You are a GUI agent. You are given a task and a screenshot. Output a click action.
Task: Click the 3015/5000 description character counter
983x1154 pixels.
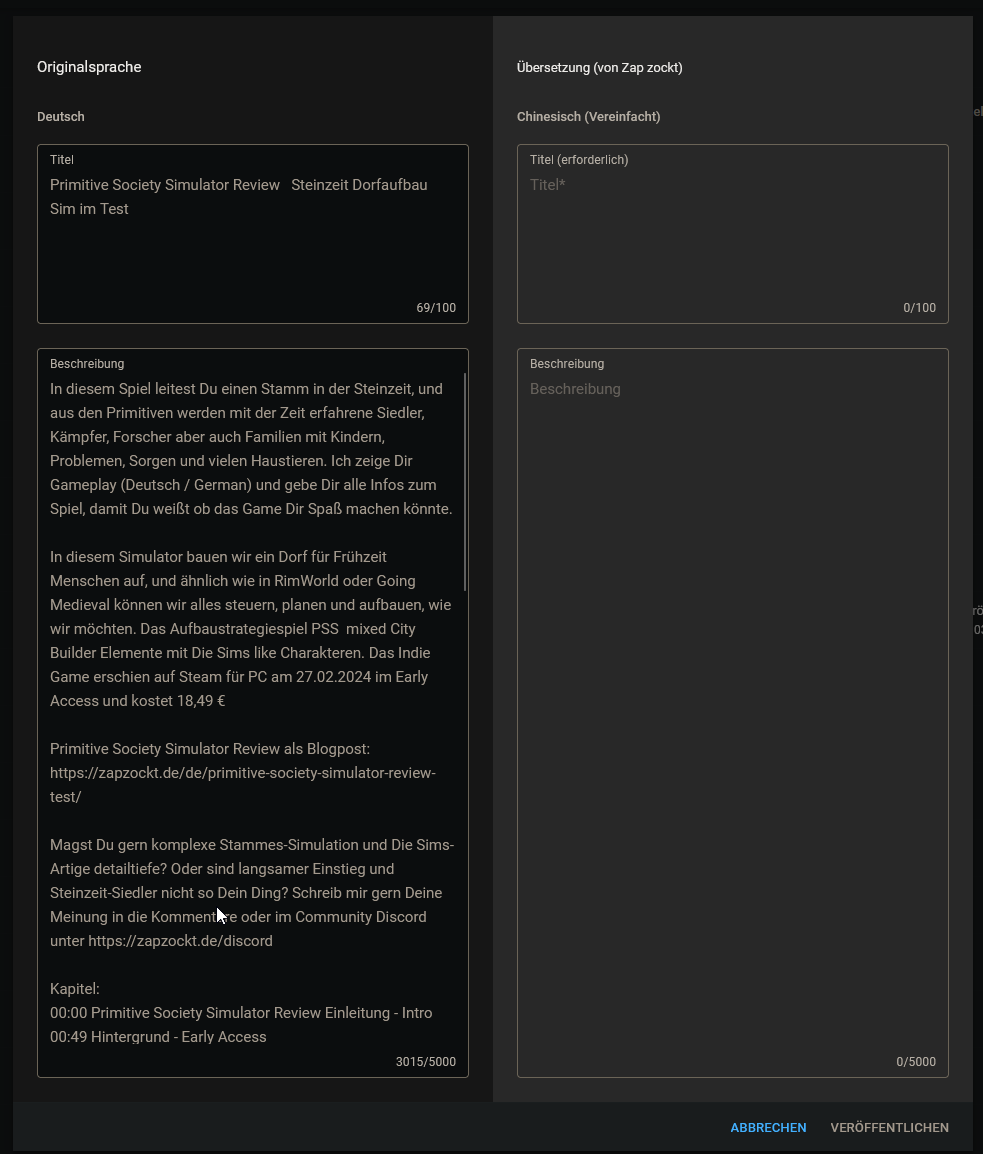click(x=426, y=1061)
